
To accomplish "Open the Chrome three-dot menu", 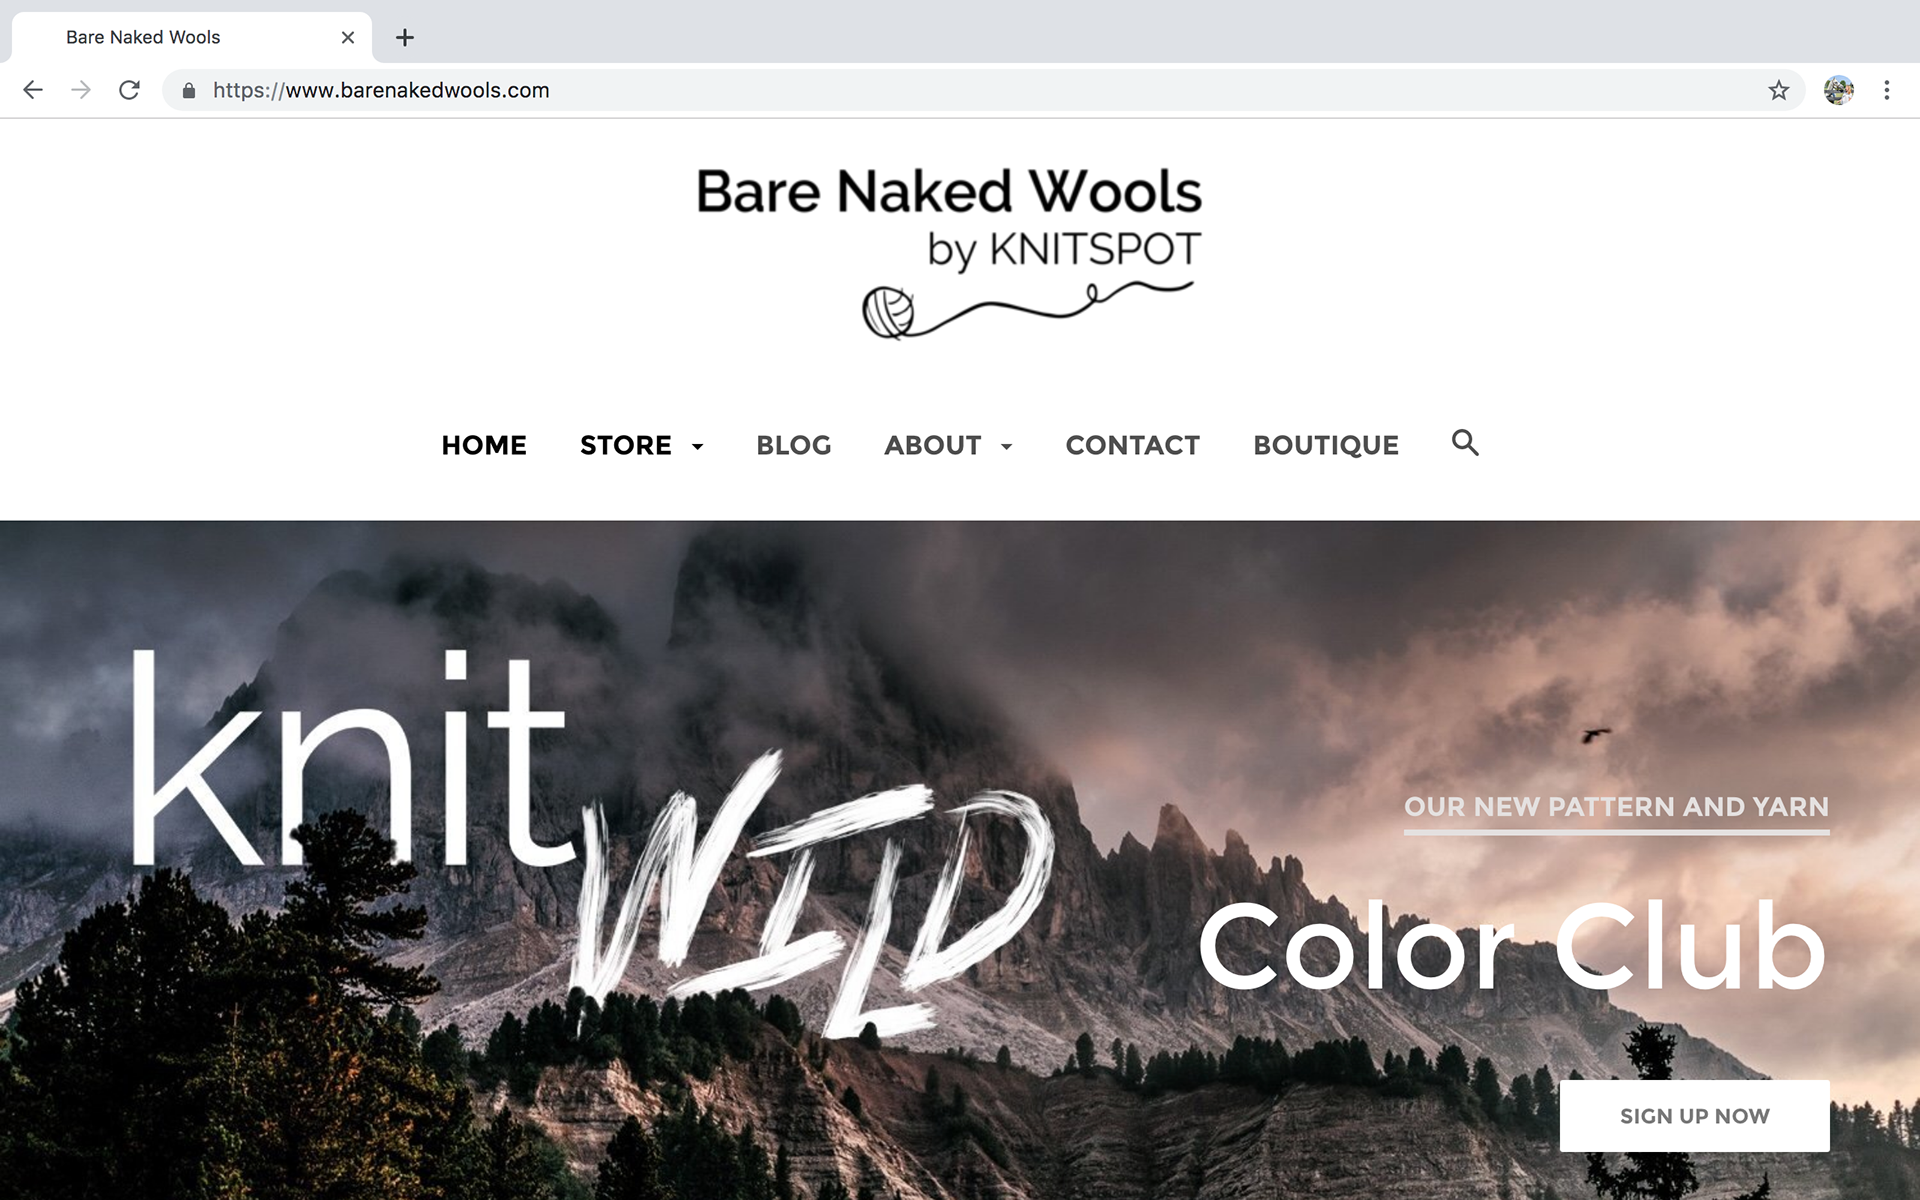I will tap(1887, 90).
